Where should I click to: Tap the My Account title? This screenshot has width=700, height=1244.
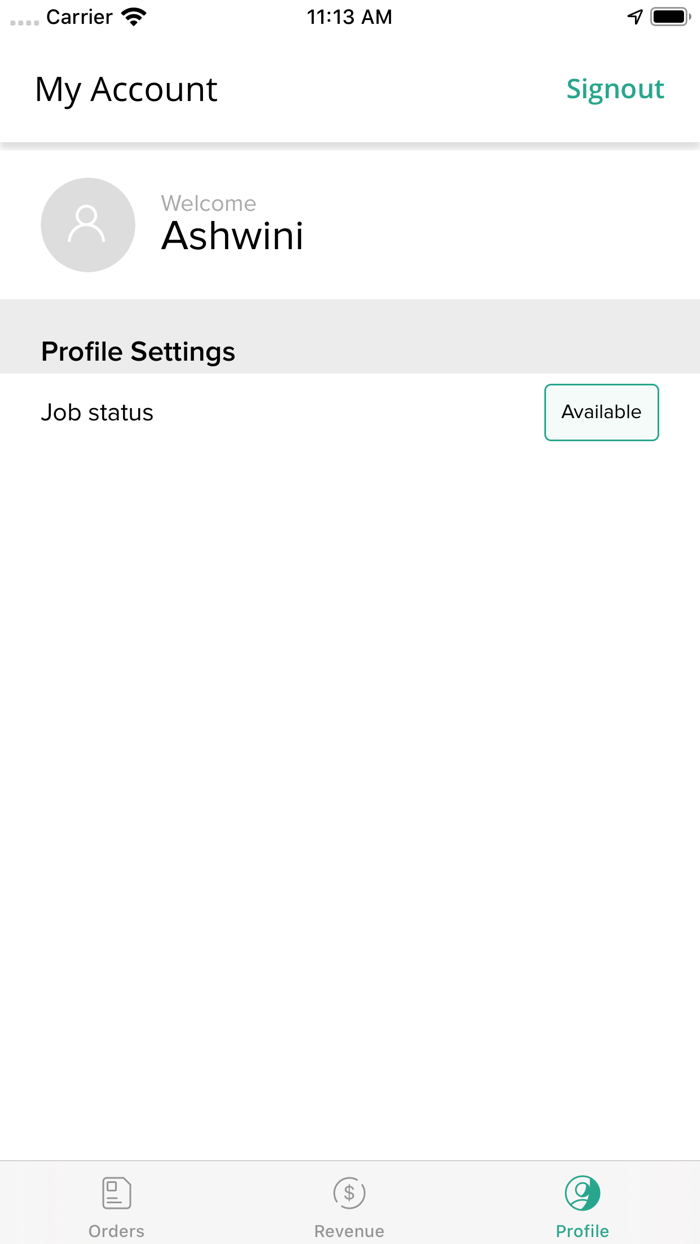coord(126,90)
